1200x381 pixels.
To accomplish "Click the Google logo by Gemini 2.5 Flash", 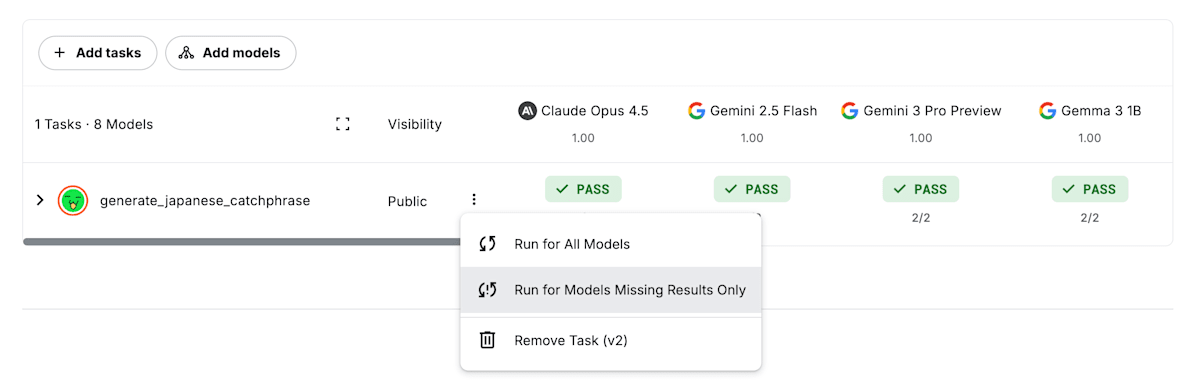I will (x=696, y=111).
